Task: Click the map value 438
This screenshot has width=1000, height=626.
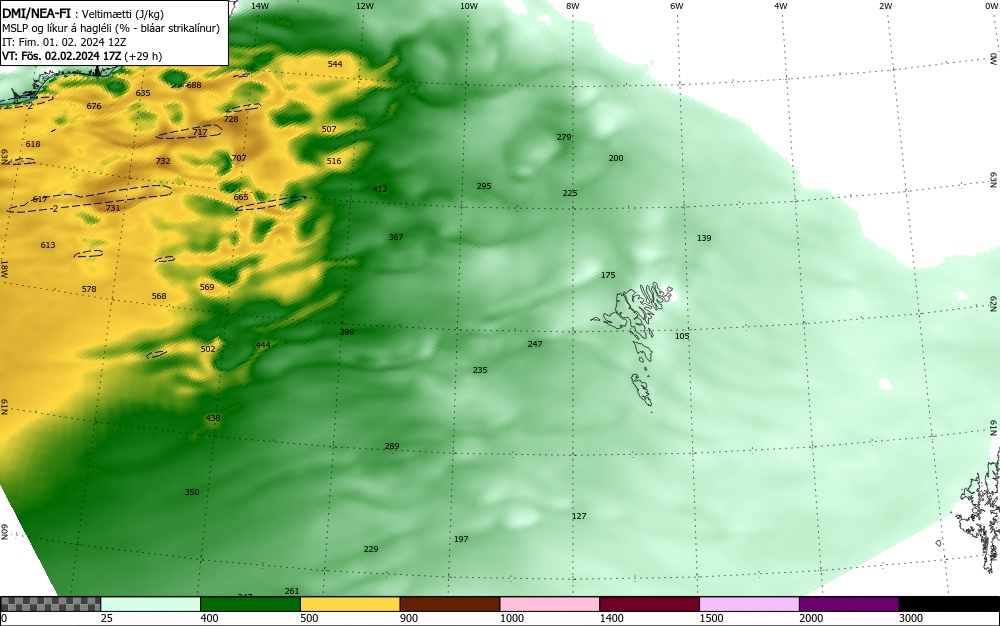Action: (213, 419)
